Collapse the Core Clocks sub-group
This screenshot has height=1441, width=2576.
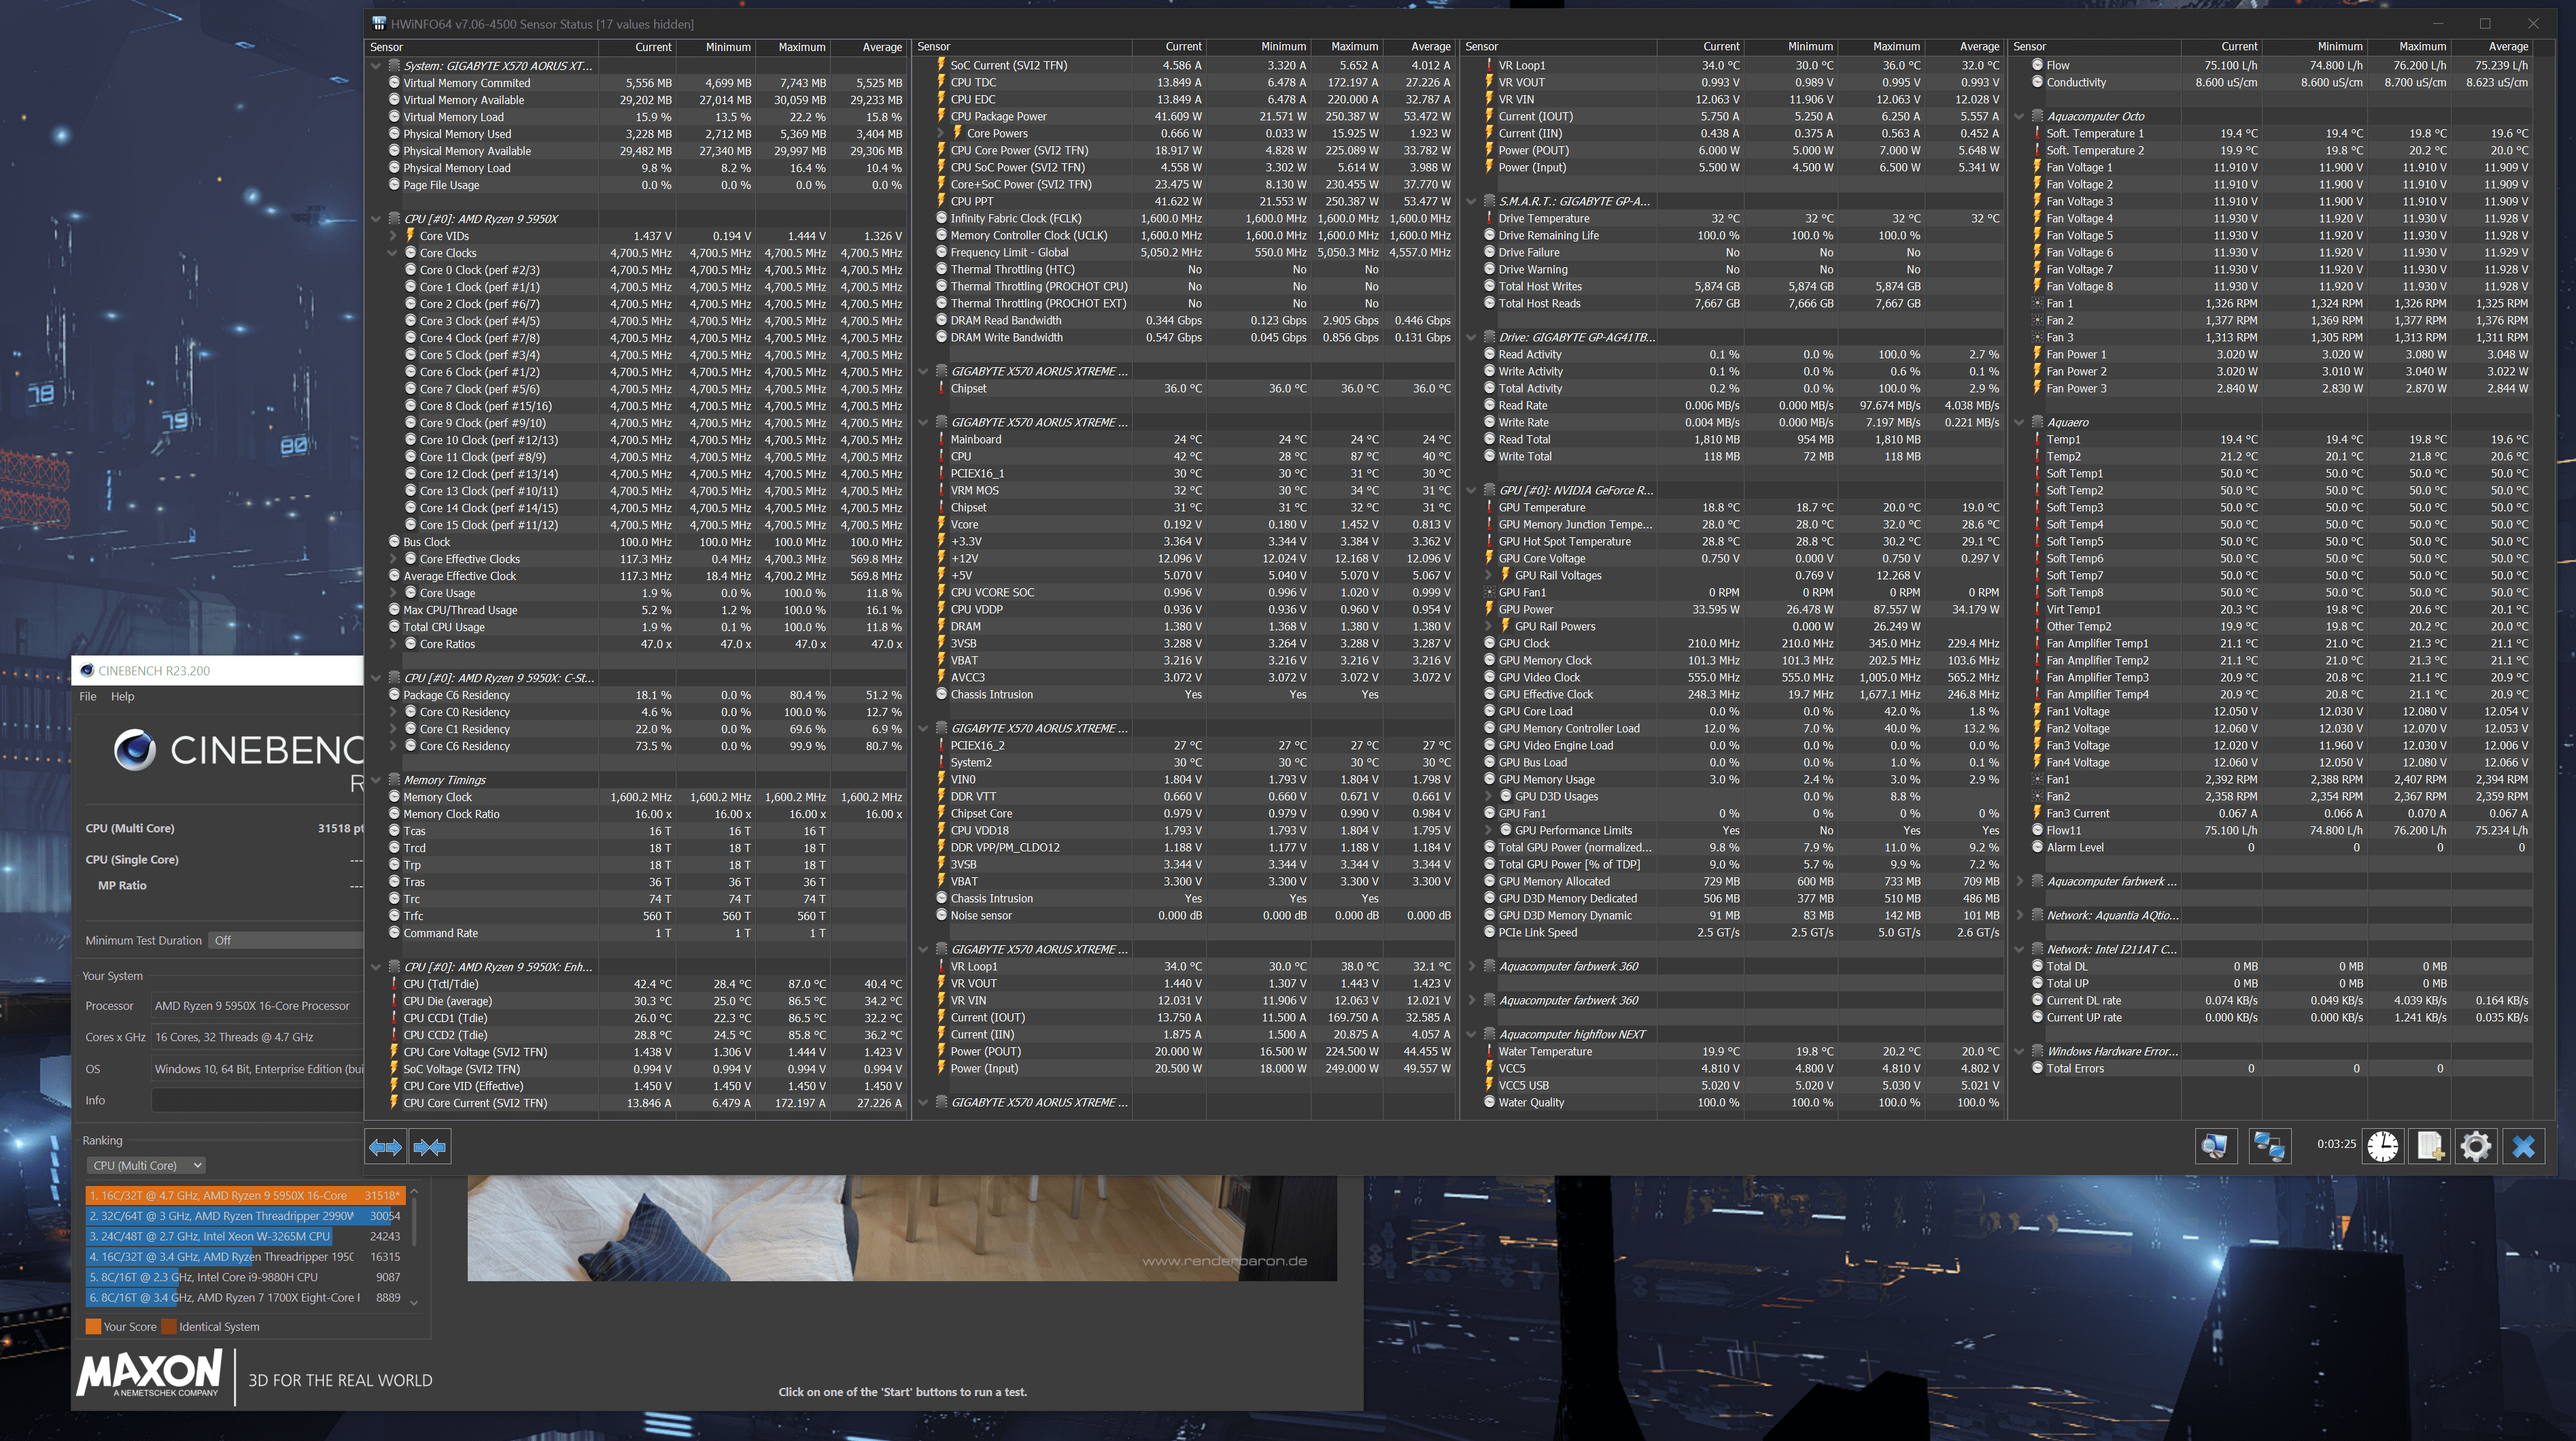393,253
